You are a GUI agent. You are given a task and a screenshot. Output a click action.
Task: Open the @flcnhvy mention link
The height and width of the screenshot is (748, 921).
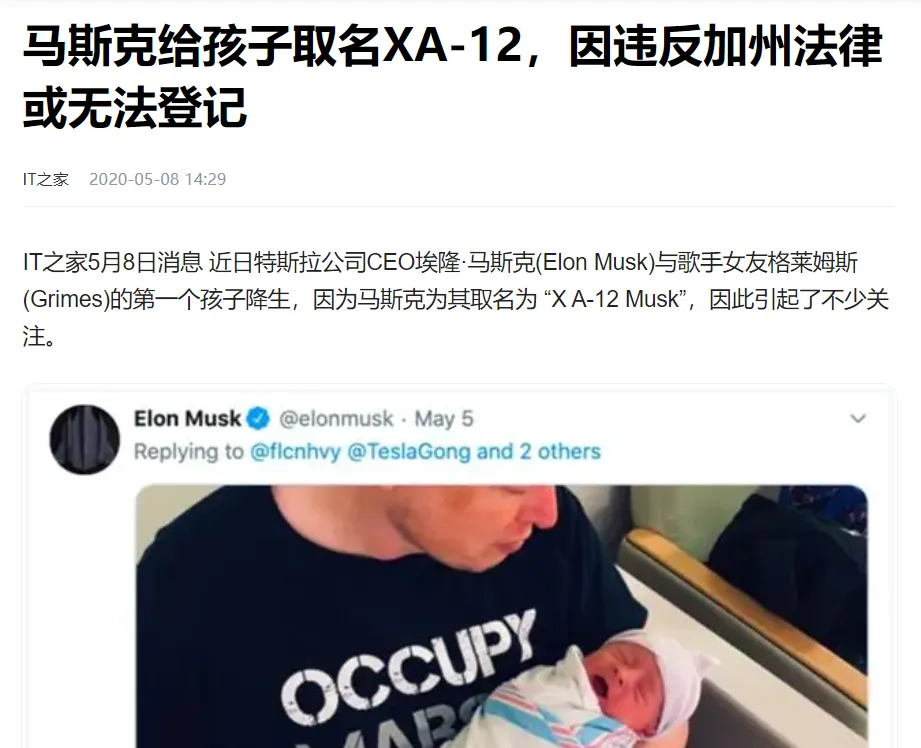click(295, 451)
